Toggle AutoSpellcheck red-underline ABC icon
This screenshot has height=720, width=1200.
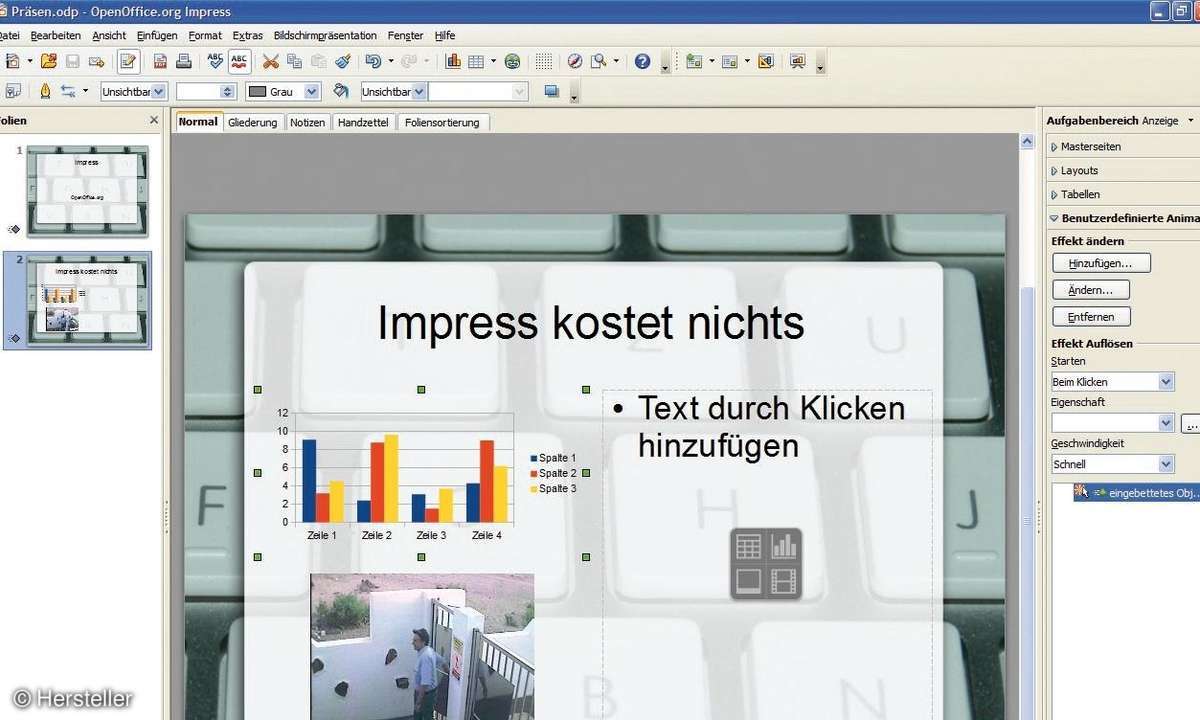[x=240, y=61]
